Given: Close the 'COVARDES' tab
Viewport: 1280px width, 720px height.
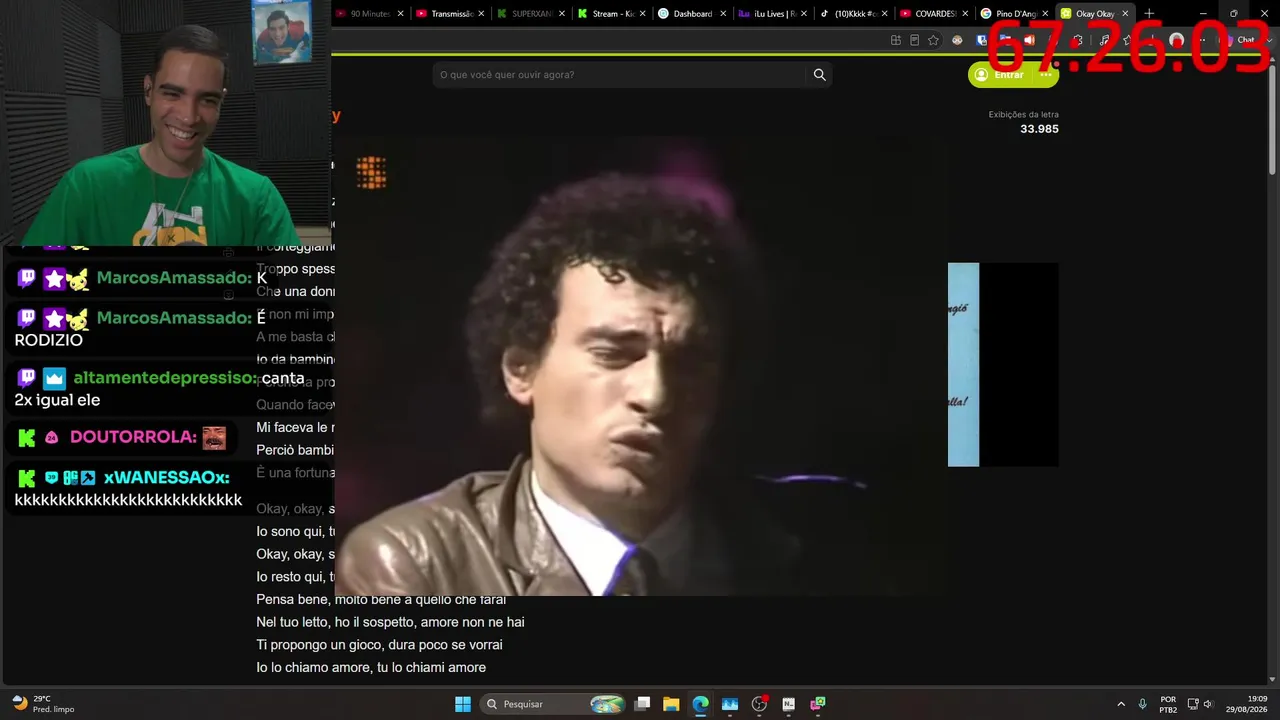Looking at the screenshot, I should pyautogui.click(x=965, y=14).
